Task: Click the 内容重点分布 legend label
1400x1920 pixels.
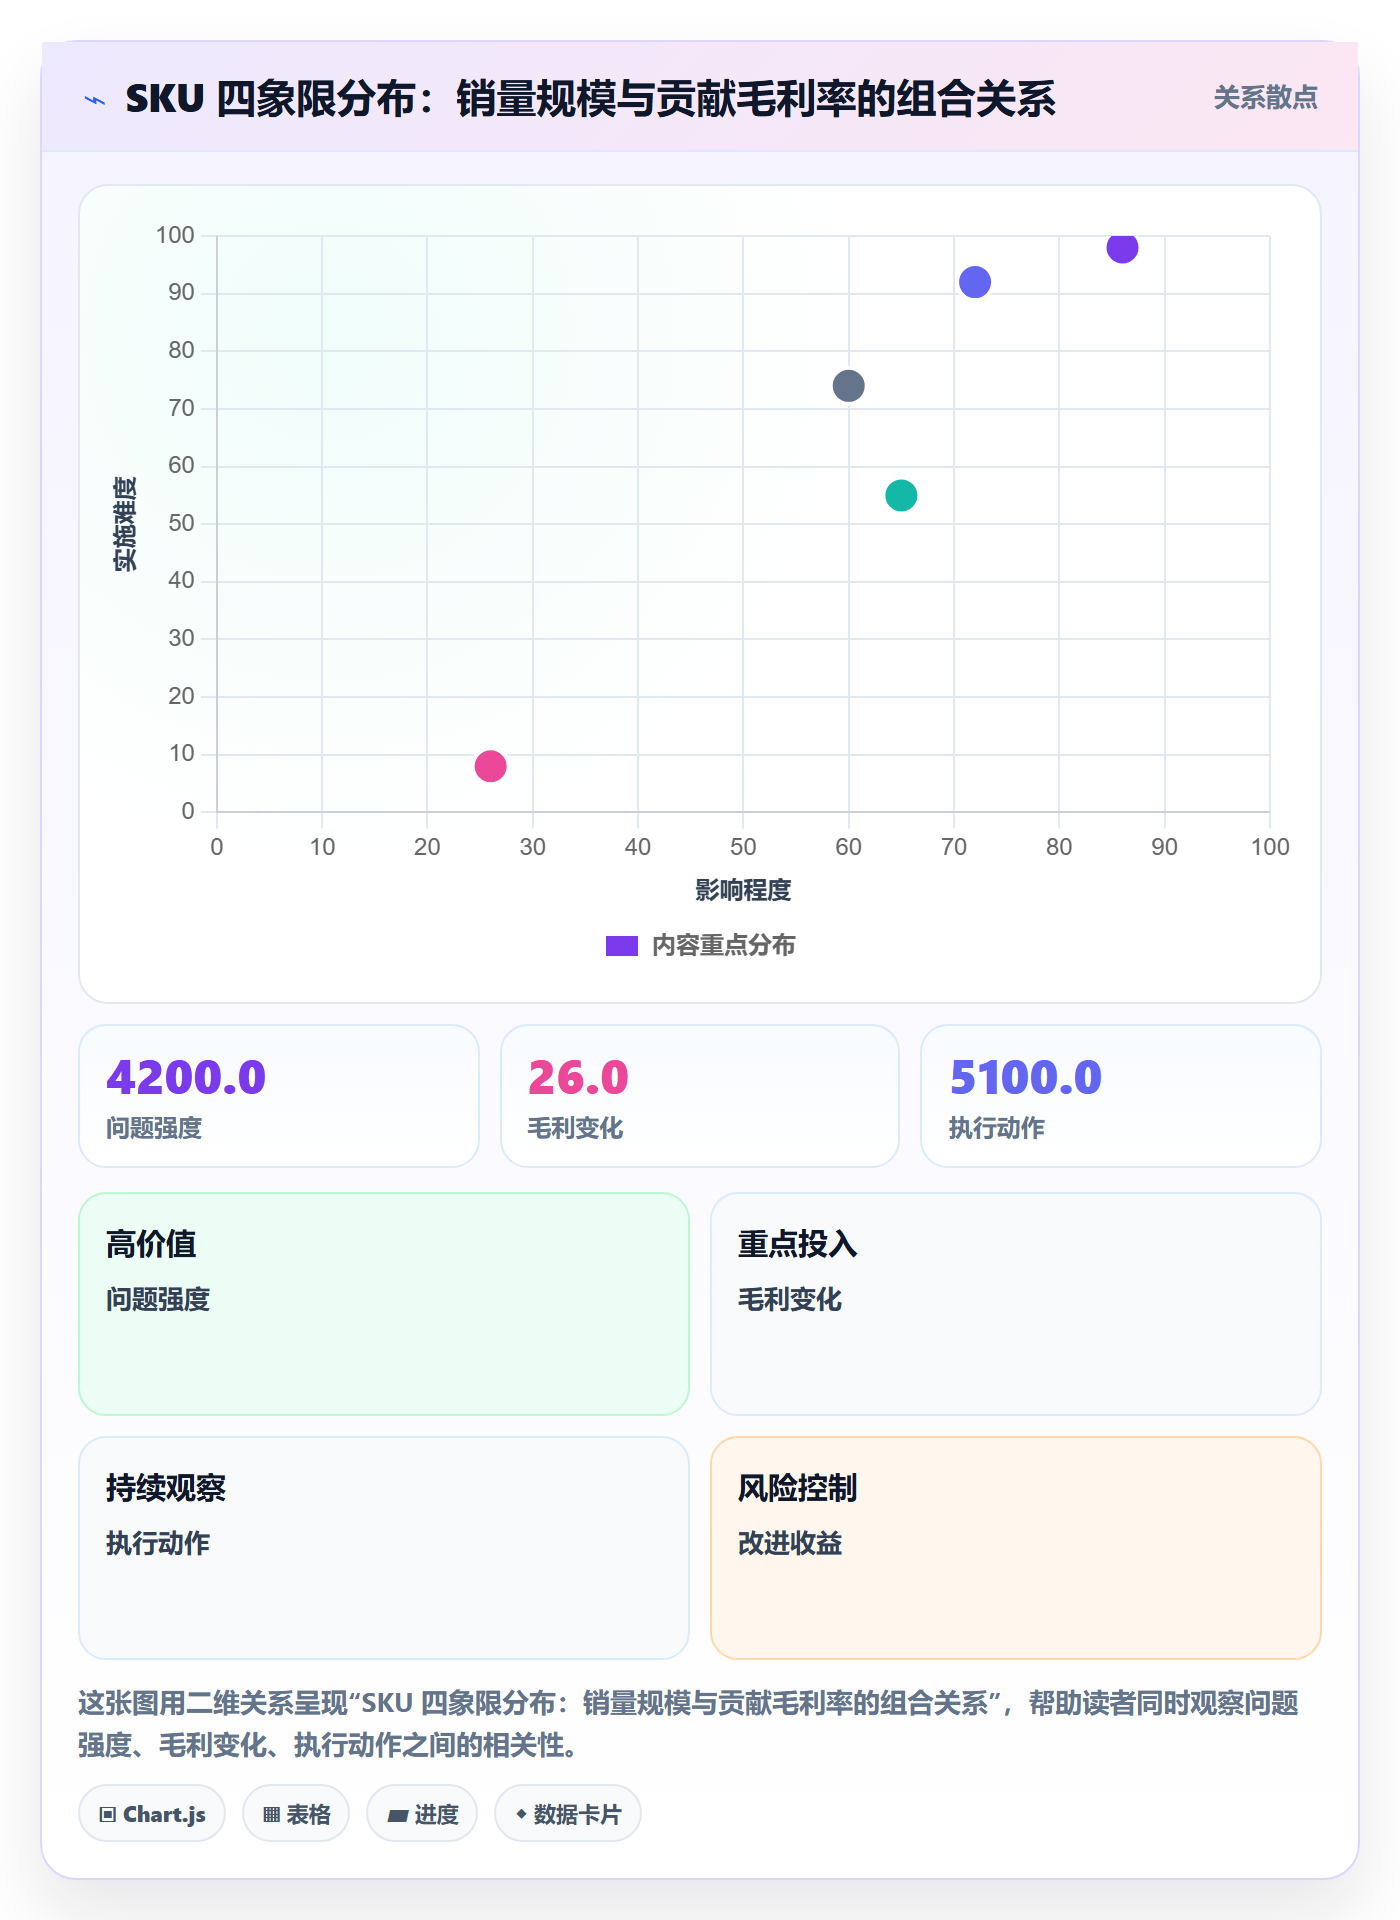Action: click(723, 946)
